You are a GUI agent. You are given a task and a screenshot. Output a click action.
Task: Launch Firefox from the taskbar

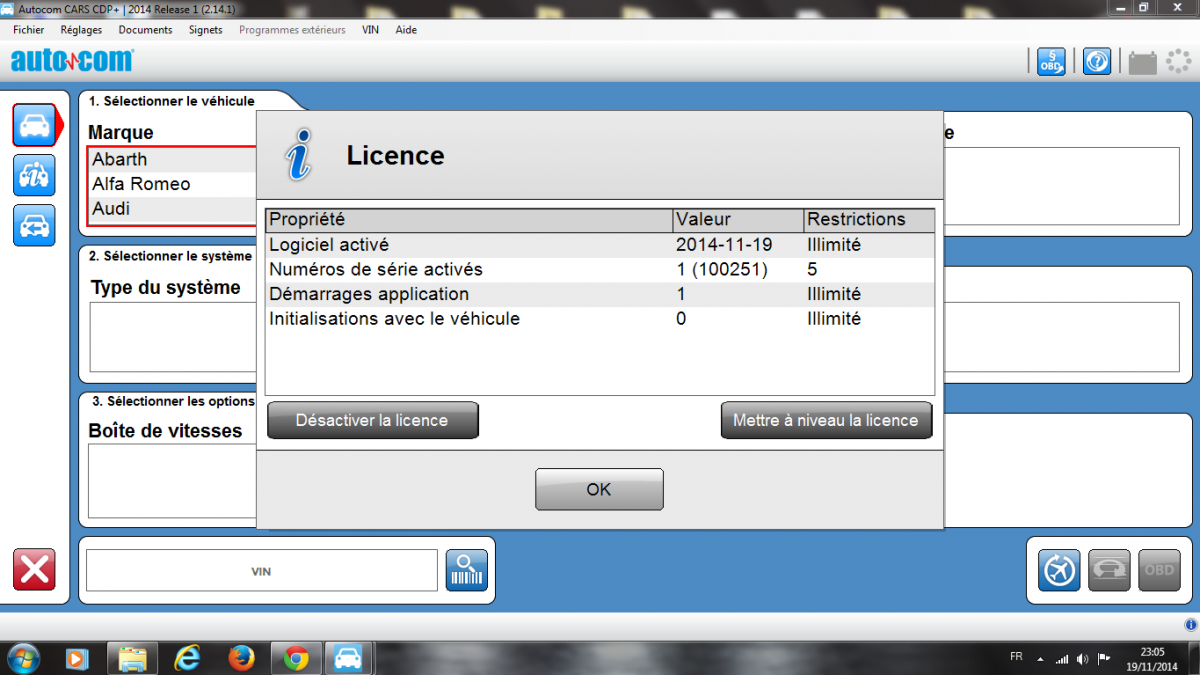coord(241,658)
